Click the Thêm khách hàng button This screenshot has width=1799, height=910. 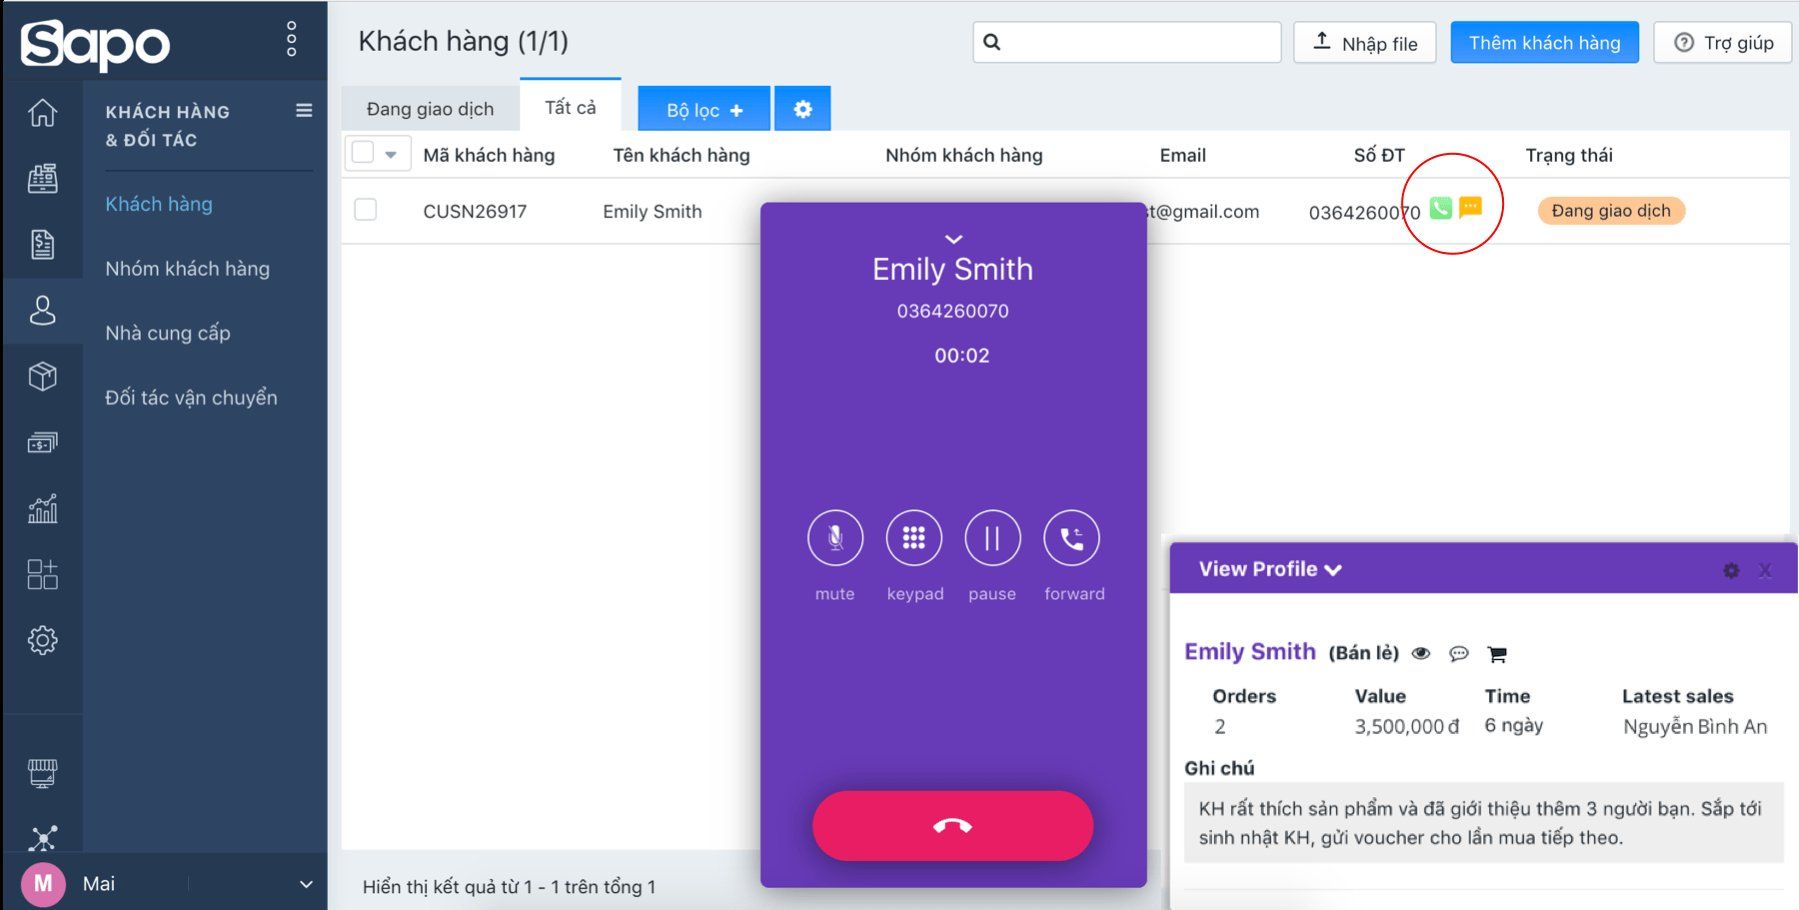pos(1543,43)
